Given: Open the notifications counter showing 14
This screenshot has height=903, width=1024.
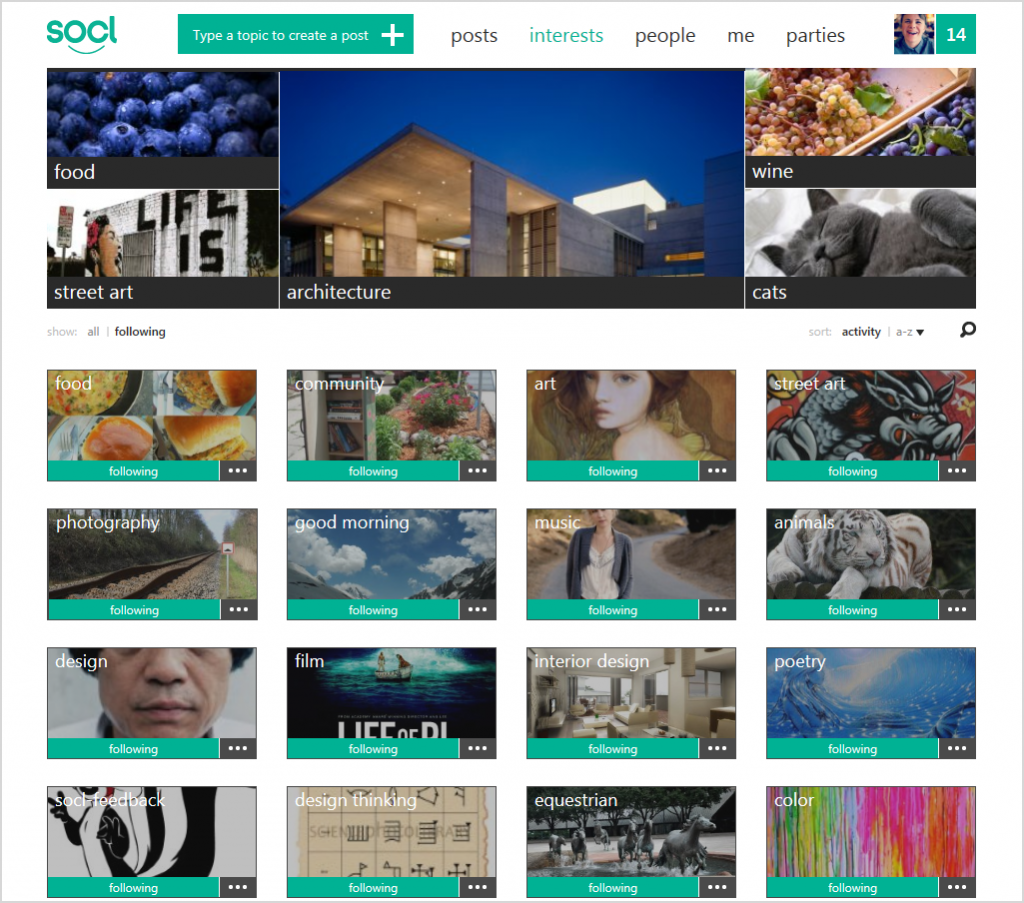Looking at the screenshot, I should [956, 34].
